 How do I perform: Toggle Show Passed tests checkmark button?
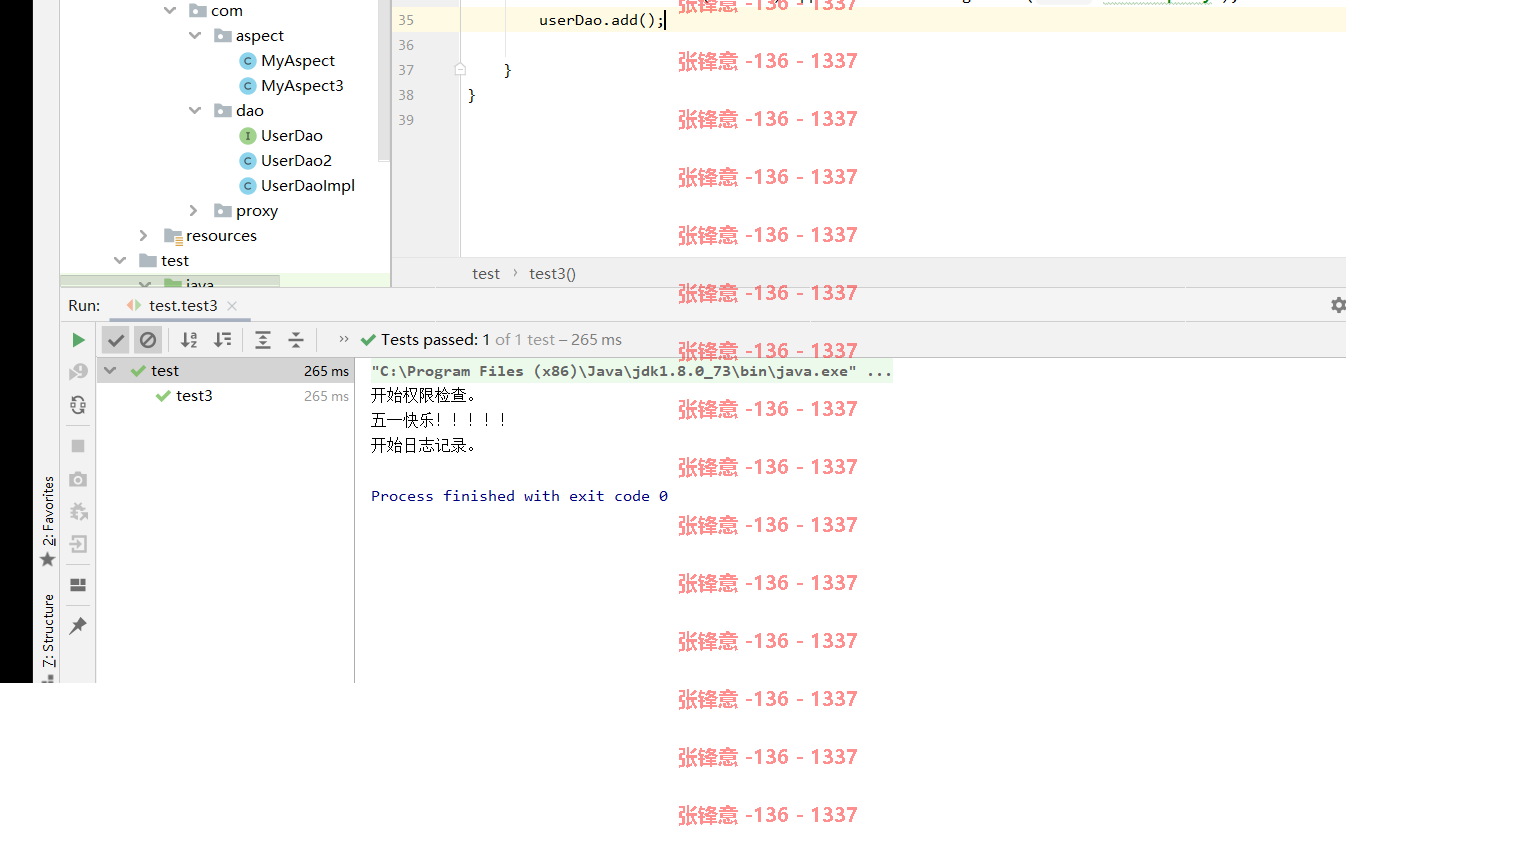[116, 340]
